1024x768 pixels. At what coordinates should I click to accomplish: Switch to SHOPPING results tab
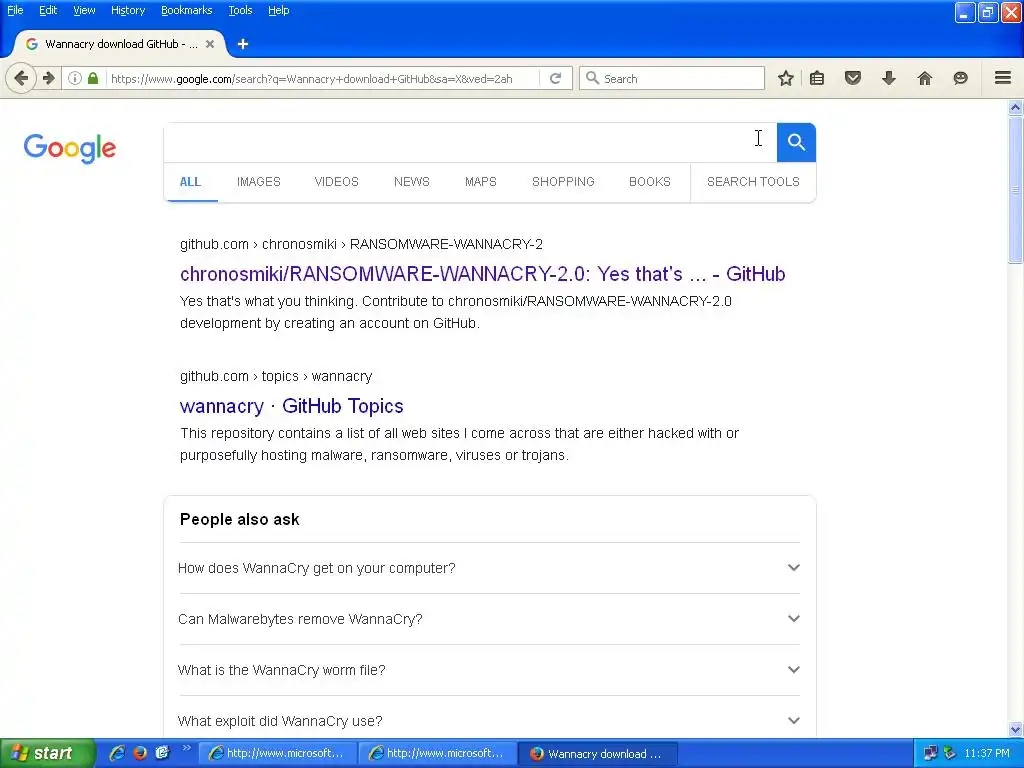coord(563,182)
